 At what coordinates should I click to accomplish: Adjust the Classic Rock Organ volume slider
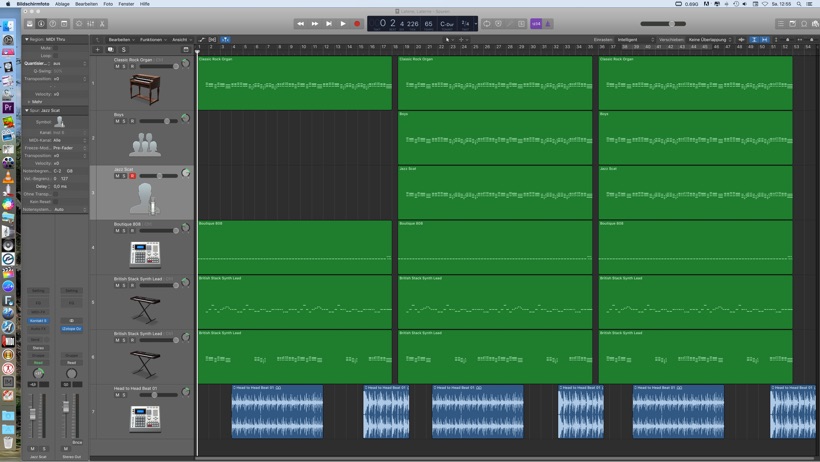pyautogui.click(x=159, y=66)
